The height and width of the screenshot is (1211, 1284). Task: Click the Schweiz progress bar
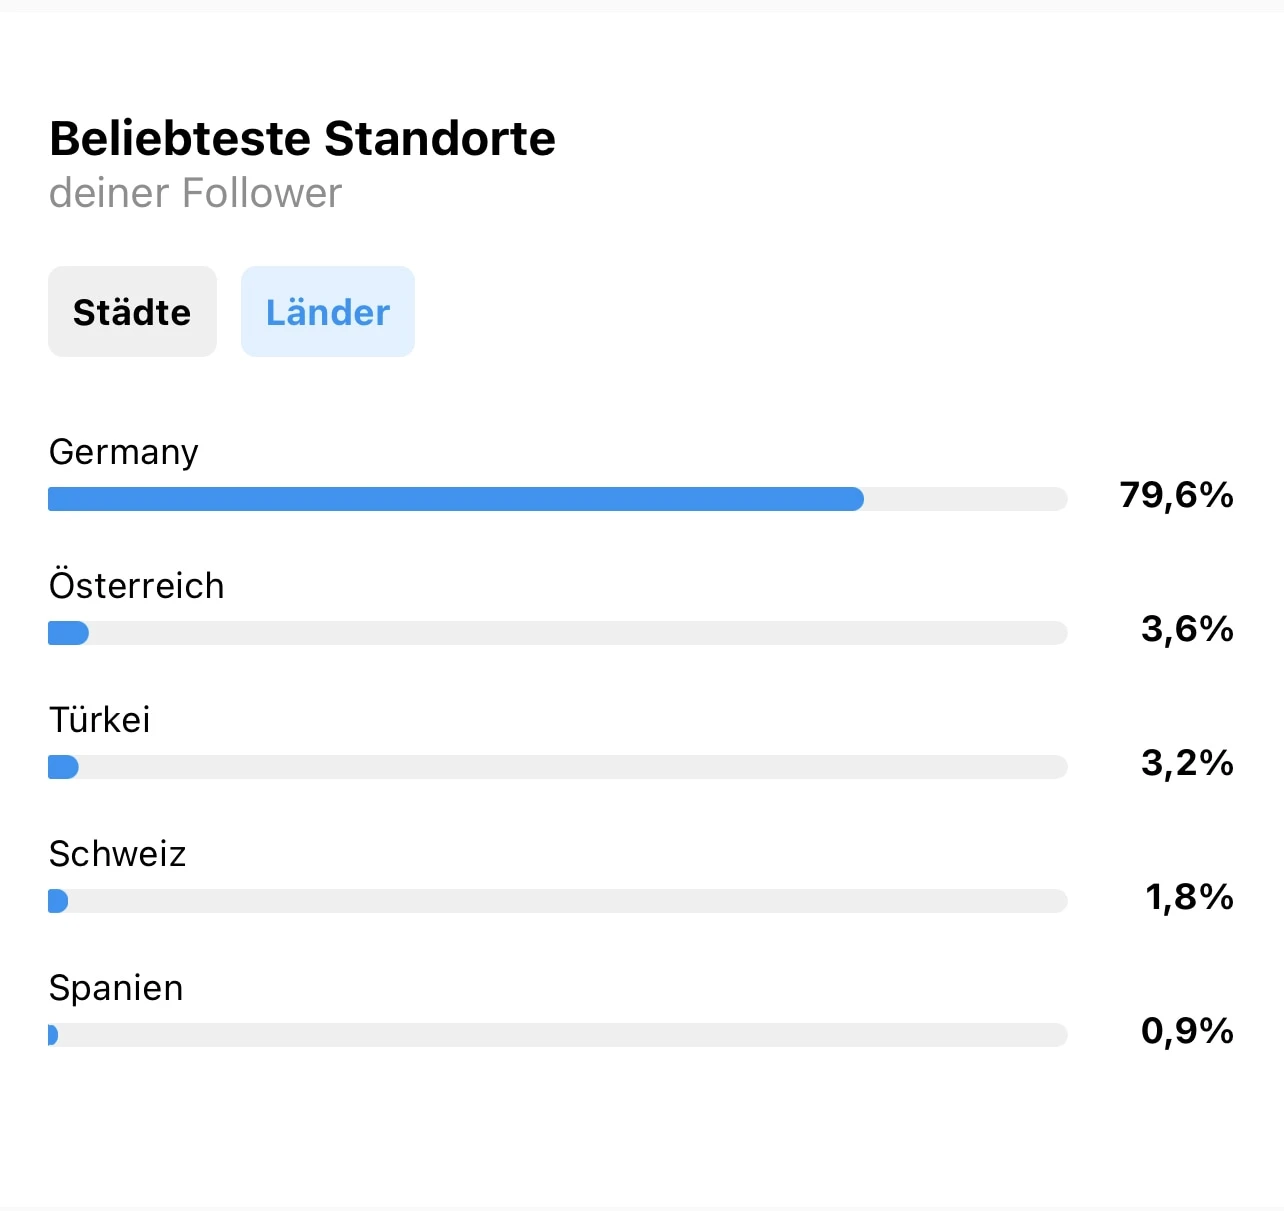pyautogui.click(x=557, y=901)
